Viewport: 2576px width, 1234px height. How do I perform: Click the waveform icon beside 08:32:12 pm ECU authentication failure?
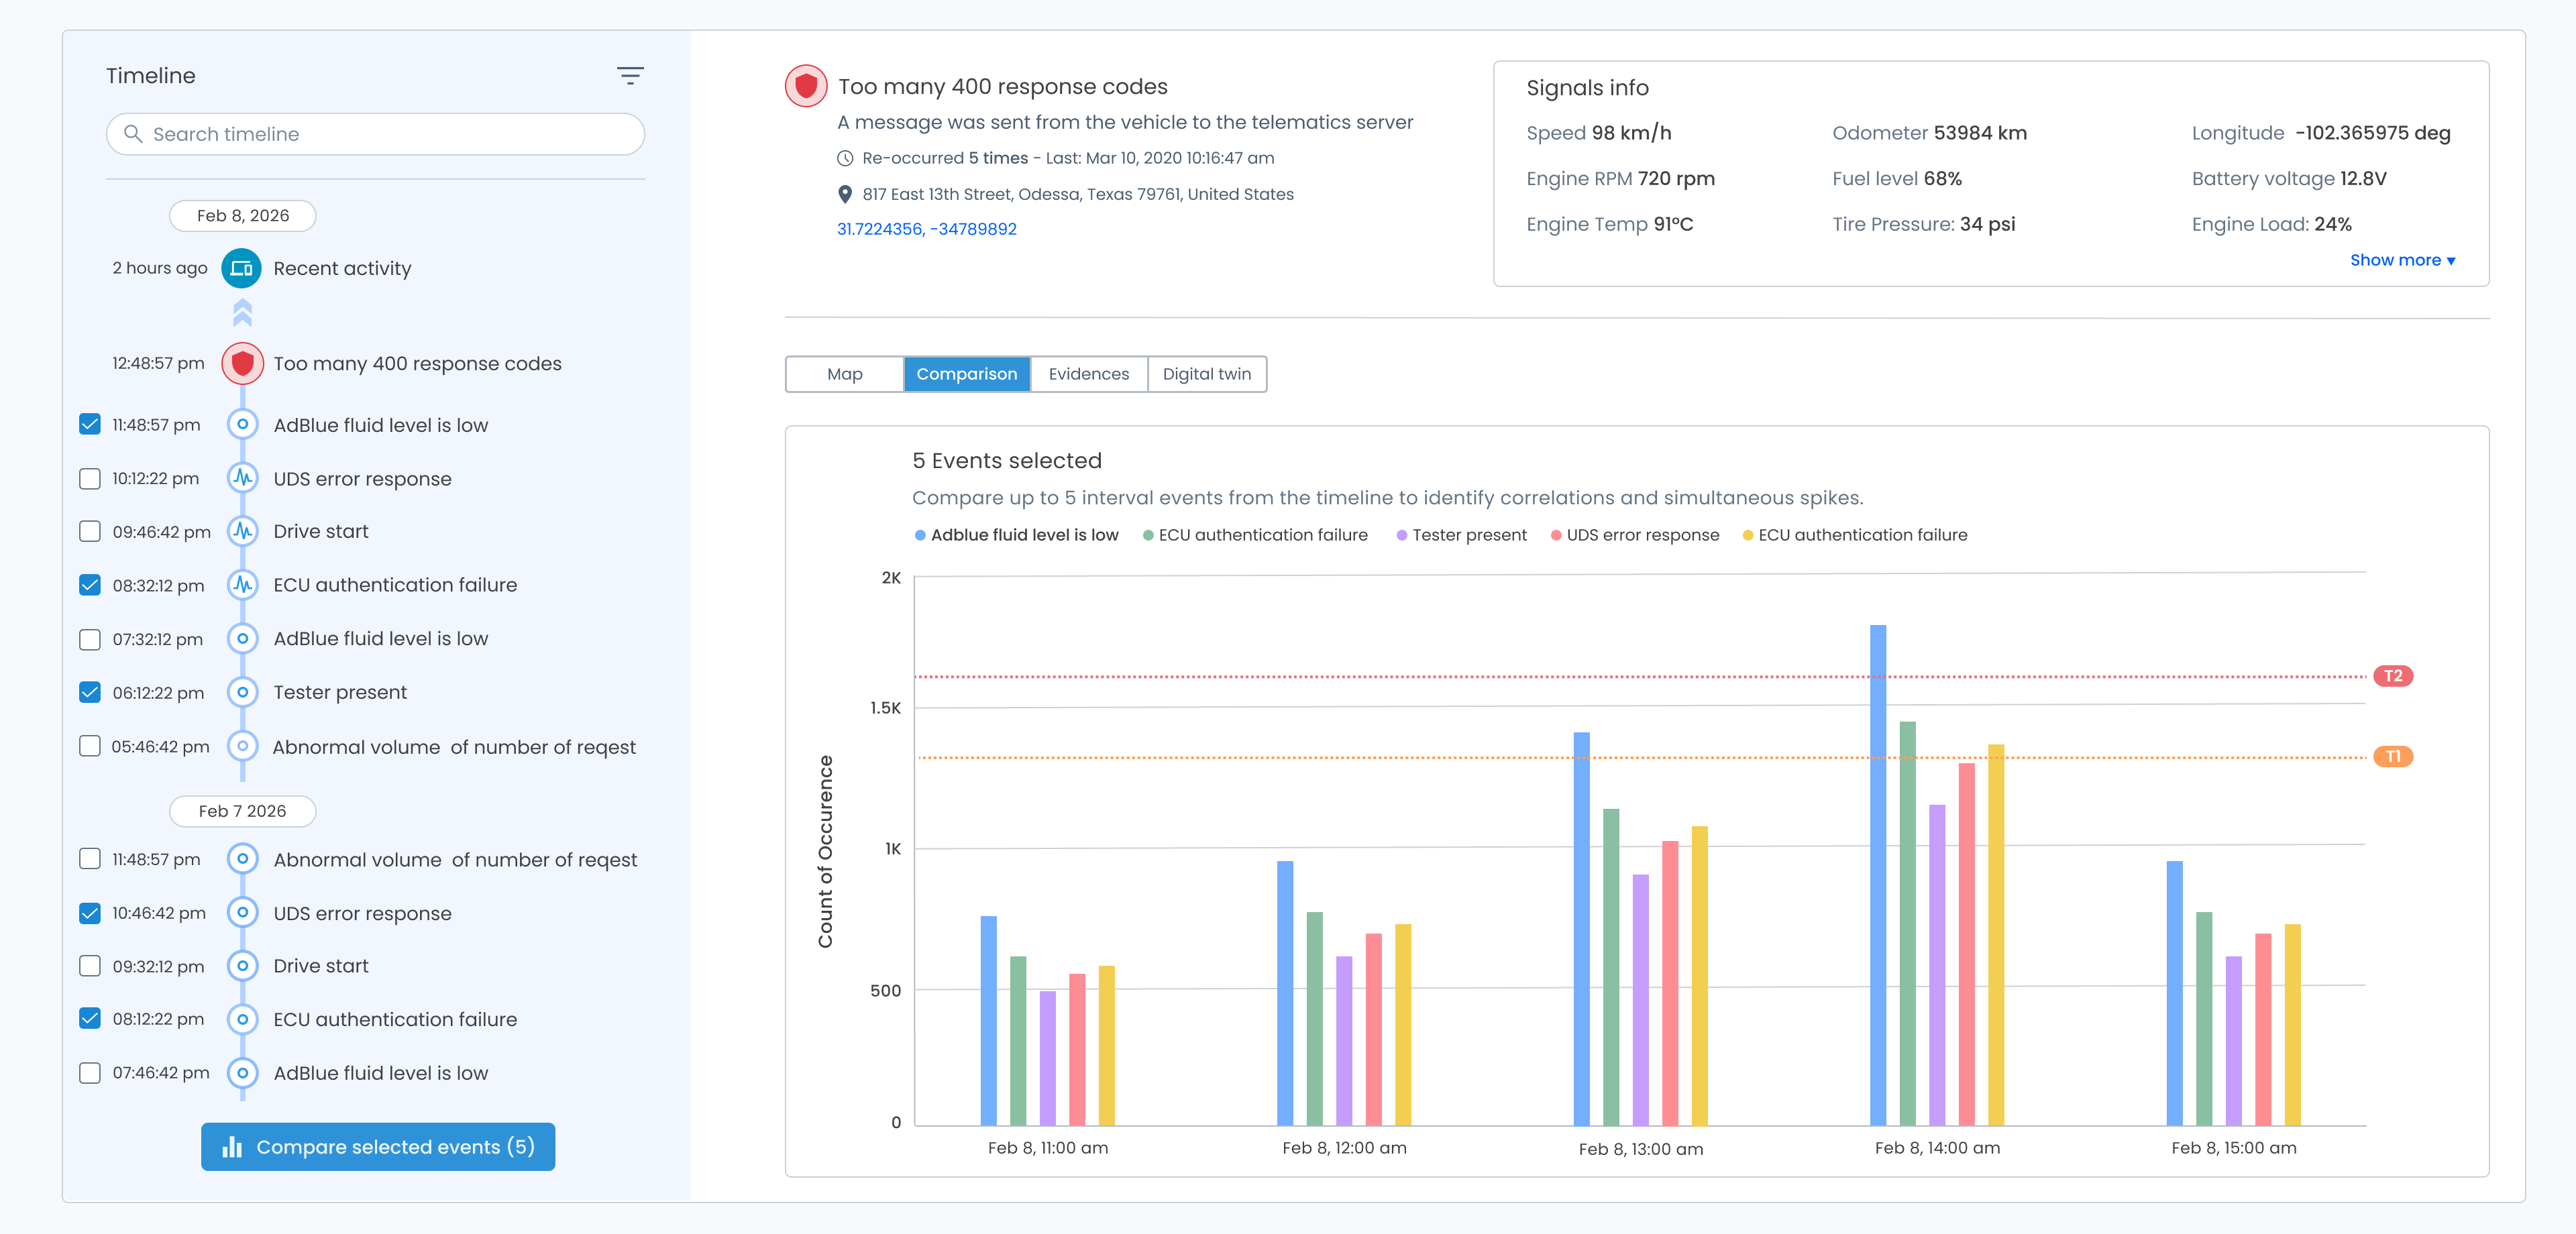242,585
